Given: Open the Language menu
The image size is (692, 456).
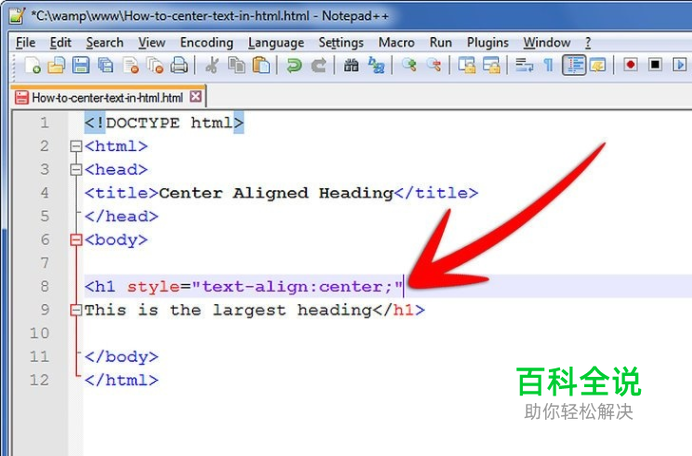Looking at the screenshot, I should click(276, 43).
